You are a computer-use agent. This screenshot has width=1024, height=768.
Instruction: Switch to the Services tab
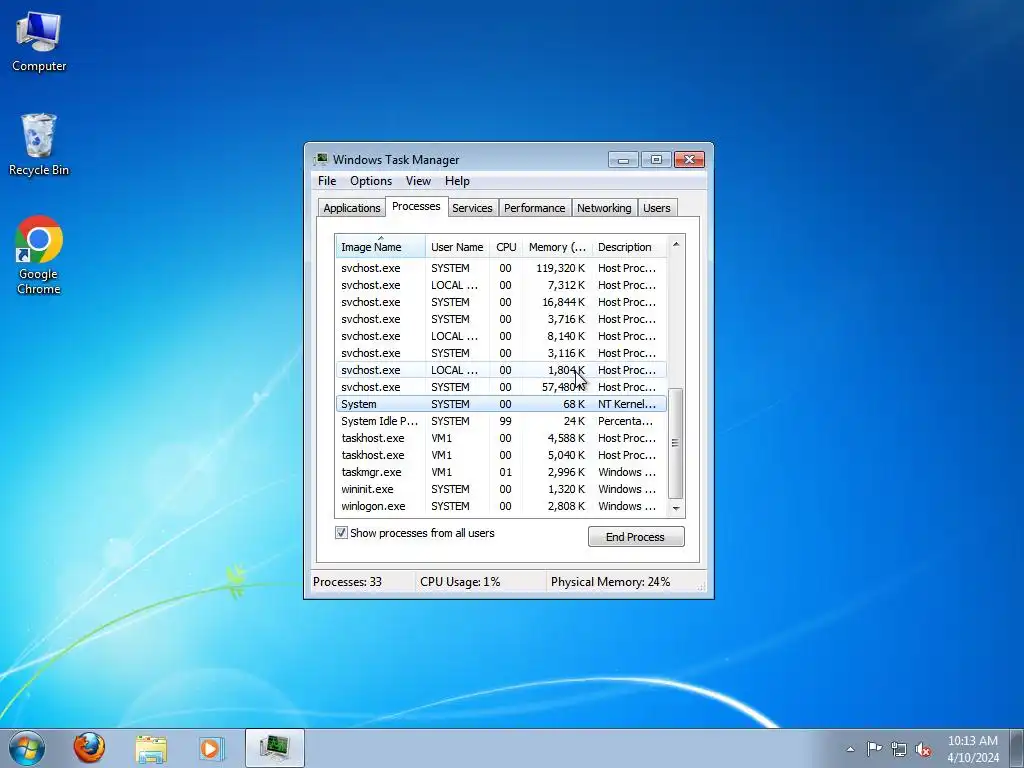(472, 208)
